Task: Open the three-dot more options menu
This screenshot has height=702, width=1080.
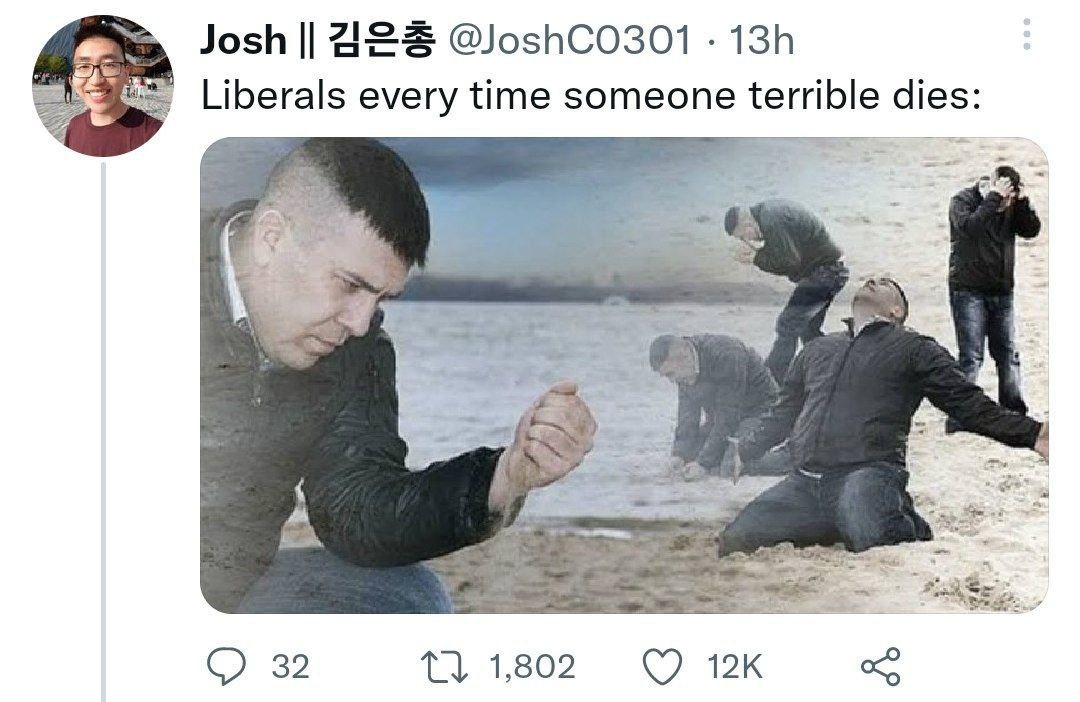Action: point(1026,34)
